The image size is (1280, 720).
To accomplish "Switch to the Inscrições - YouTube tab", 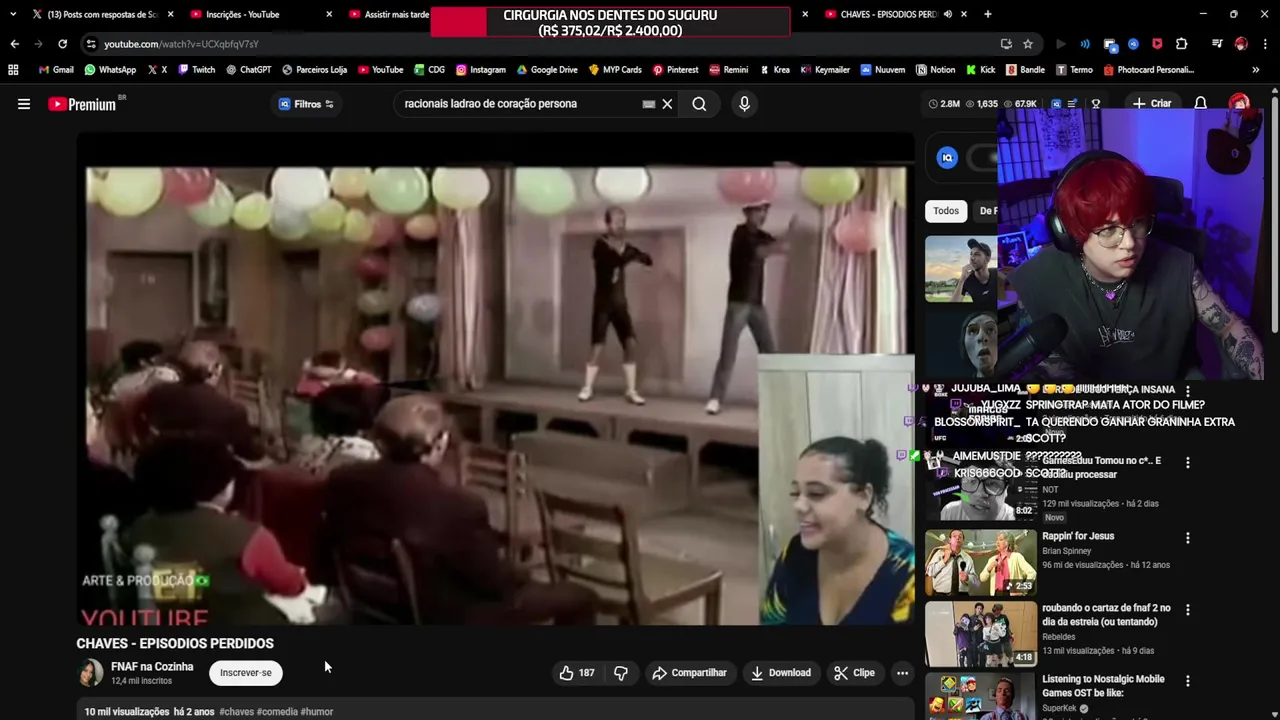I will point(262,14).
